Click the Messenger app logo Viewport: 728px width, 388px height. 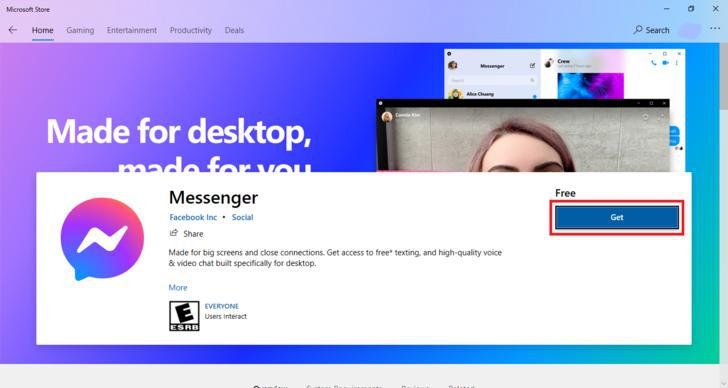(x=102, y=239)
